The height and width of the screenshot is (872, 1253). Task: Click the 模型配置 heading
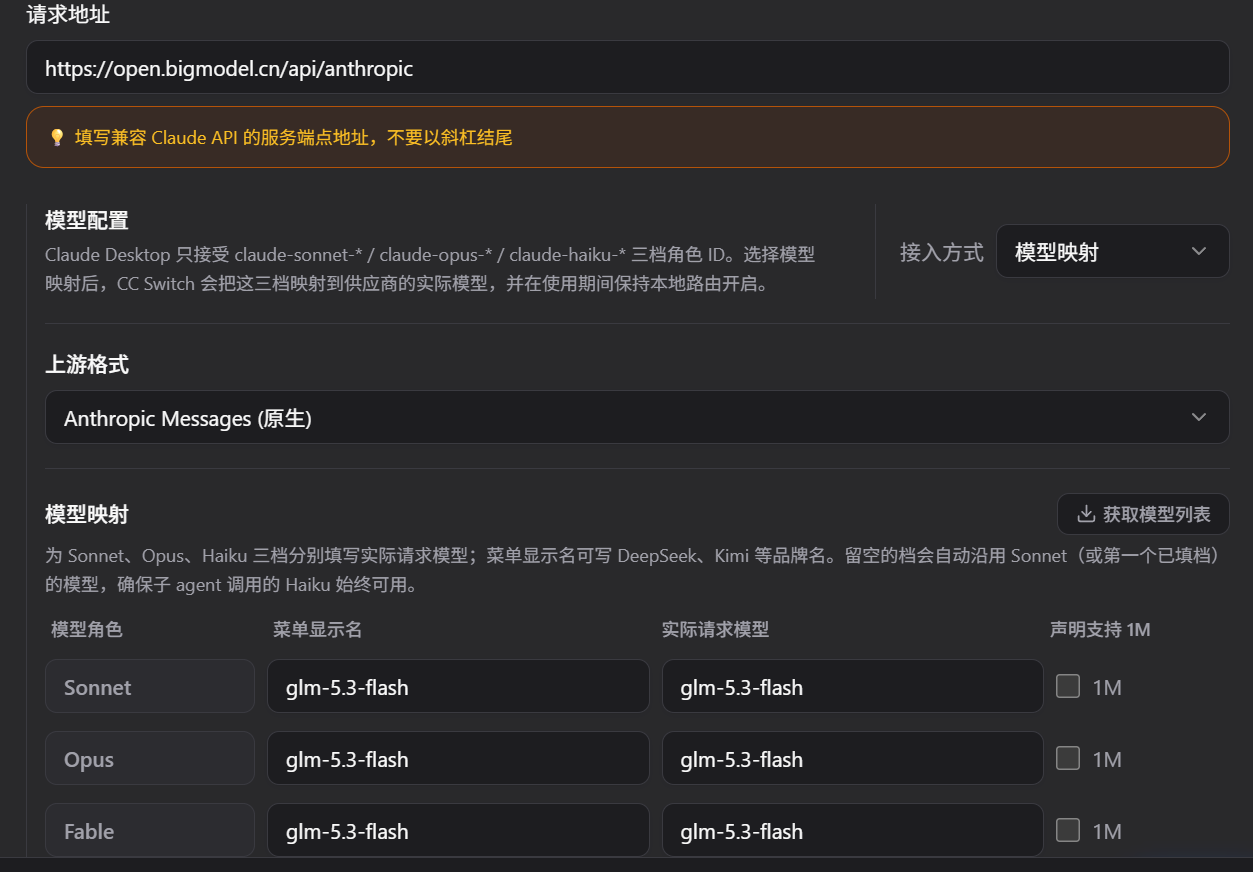point(87,220)
